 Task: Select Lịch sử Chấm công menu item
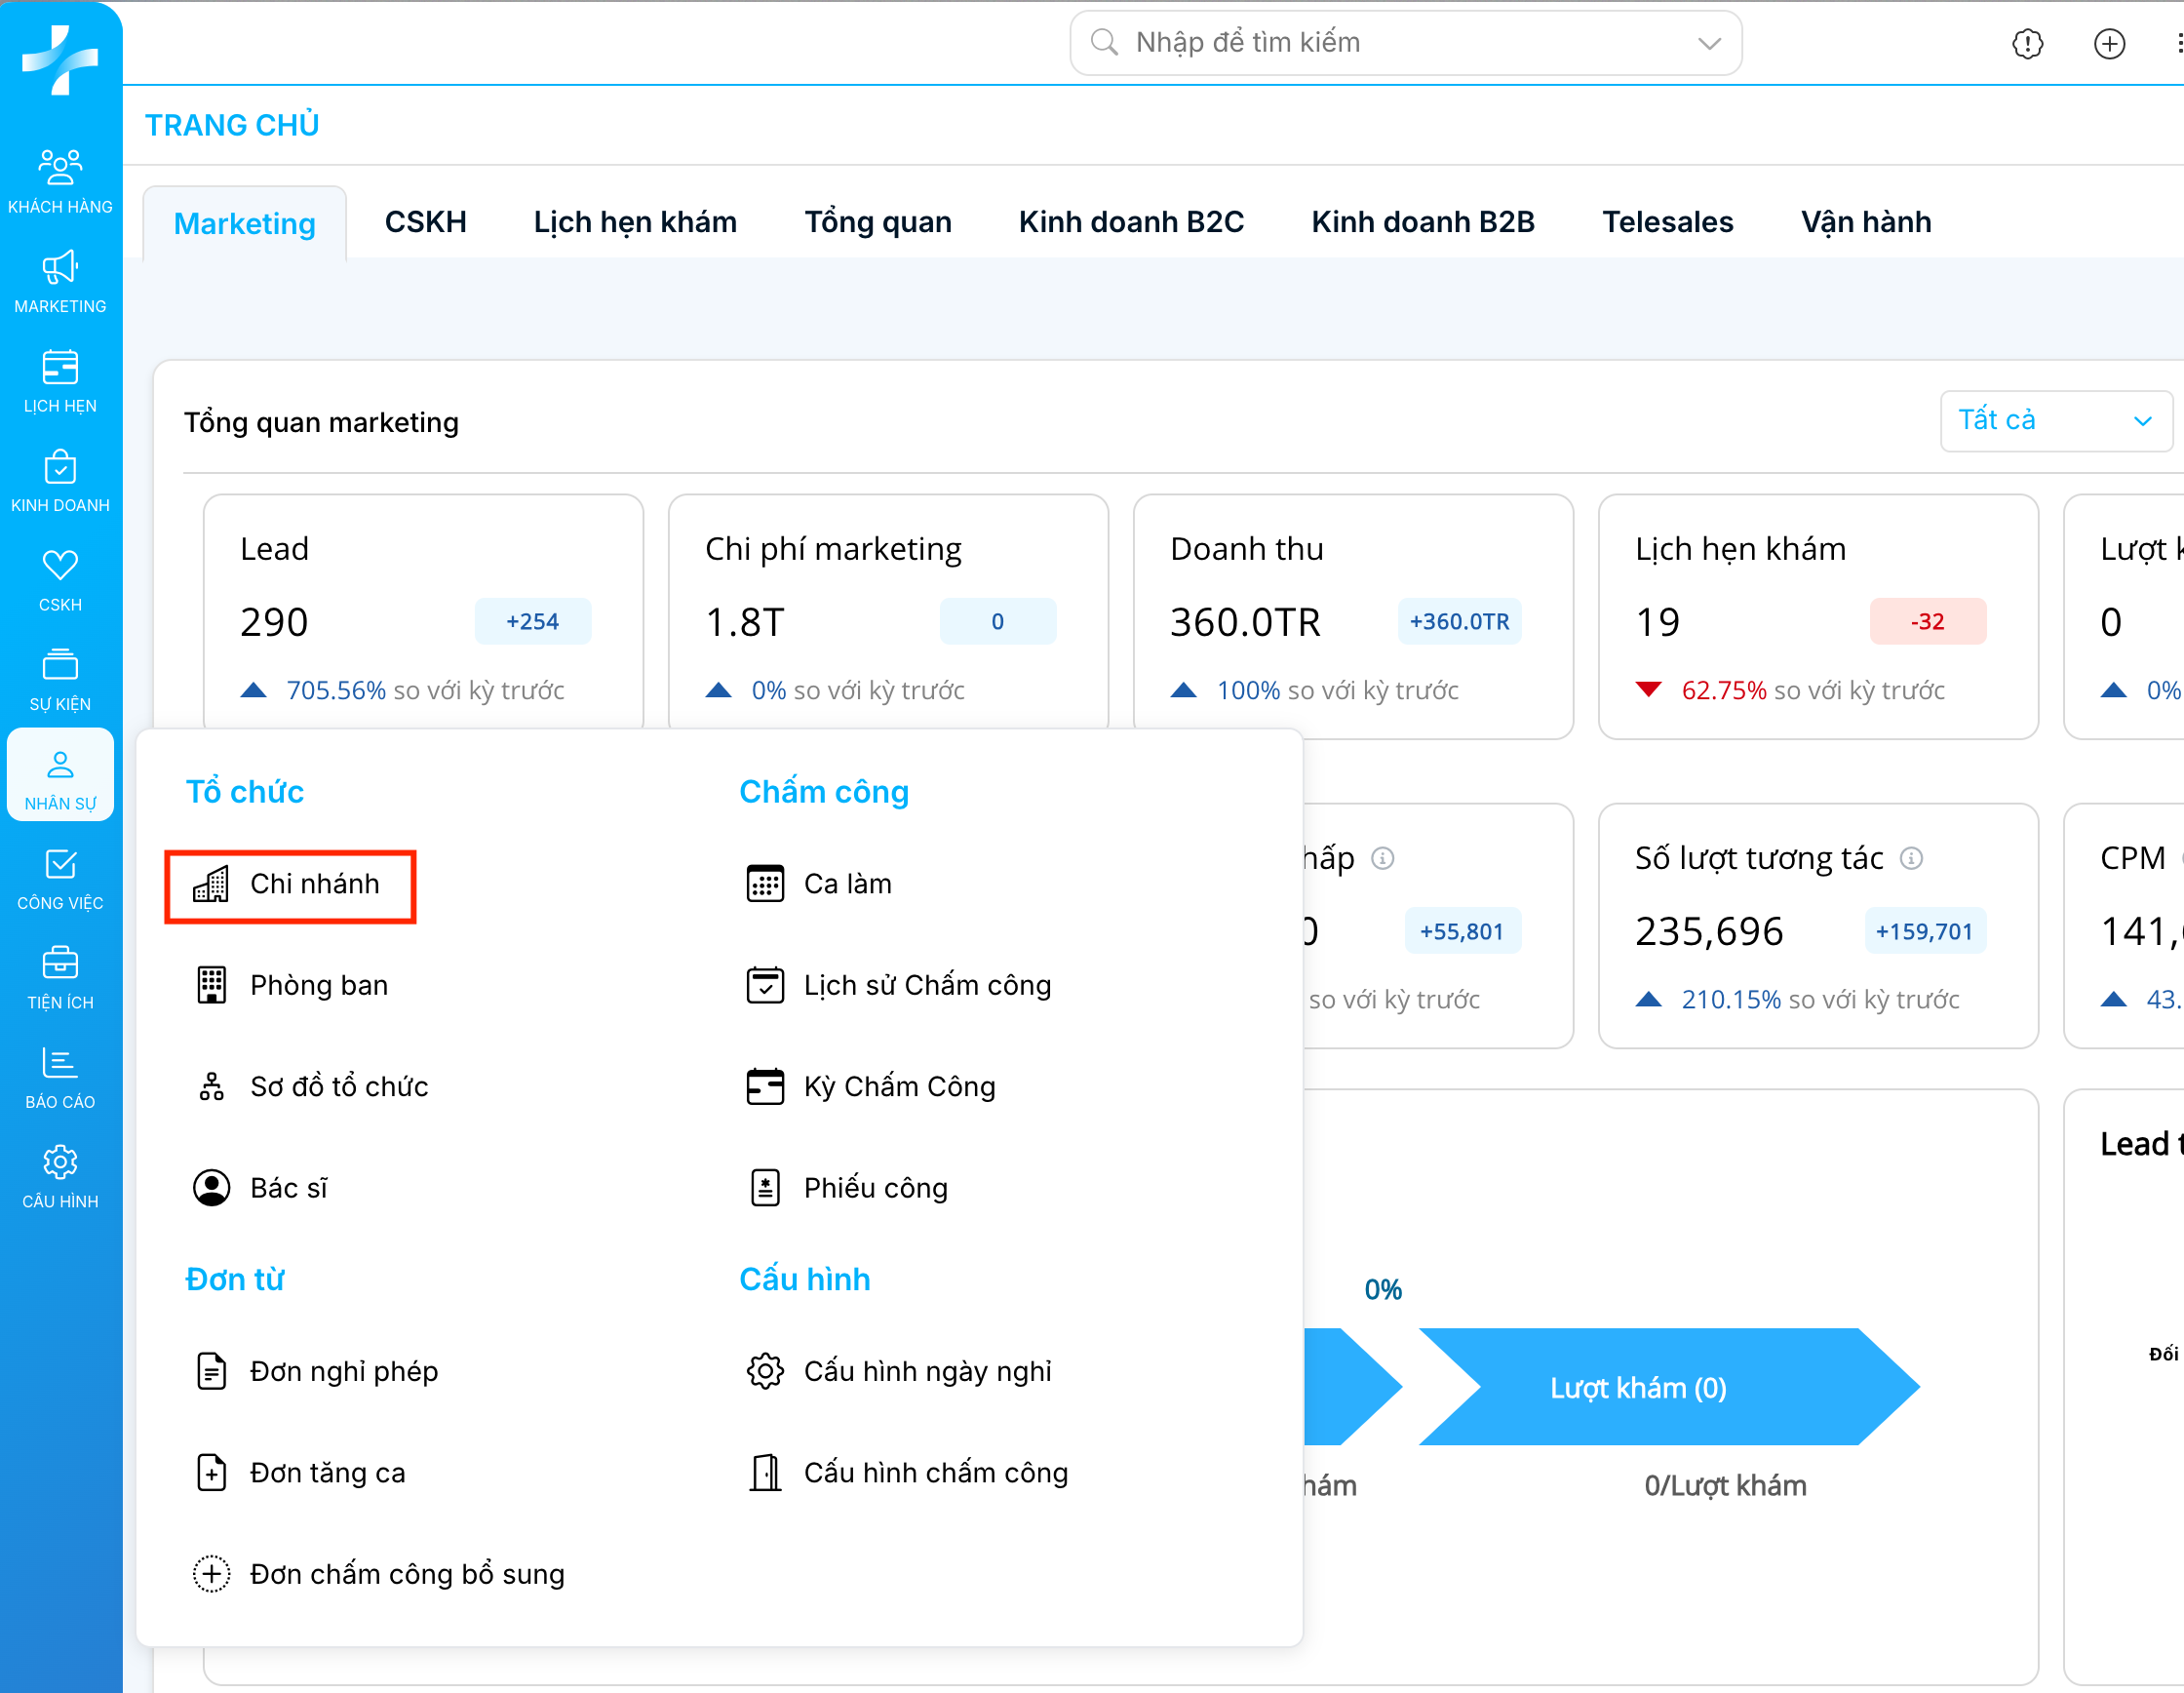point(926,986)
